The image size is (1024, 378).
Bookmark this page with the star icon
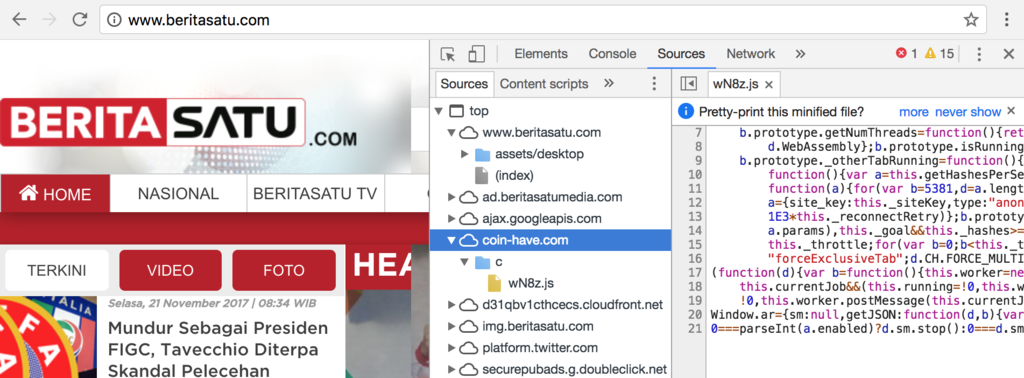[x=971, y=20]
